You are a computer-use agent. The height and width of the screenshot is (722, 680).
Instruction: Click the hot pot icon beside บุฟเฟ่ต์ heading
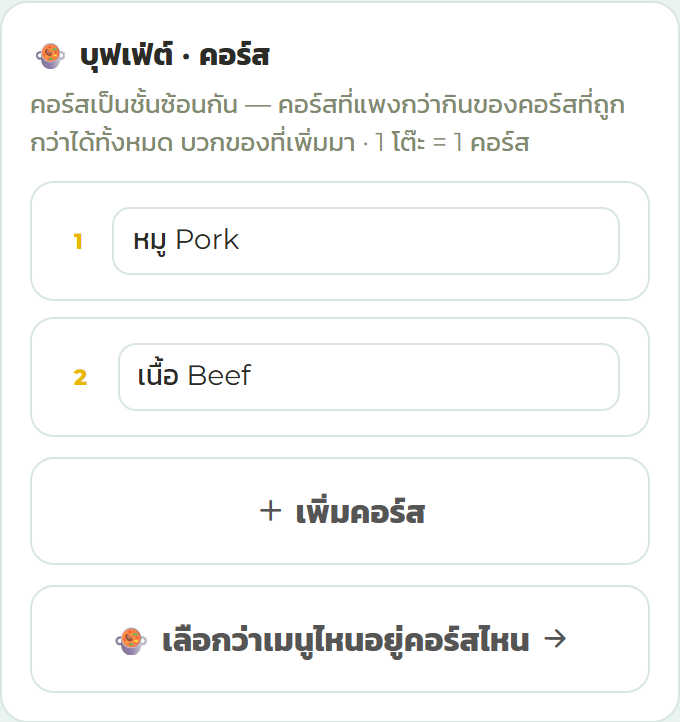pyautogui.click(x=50, y=56)
